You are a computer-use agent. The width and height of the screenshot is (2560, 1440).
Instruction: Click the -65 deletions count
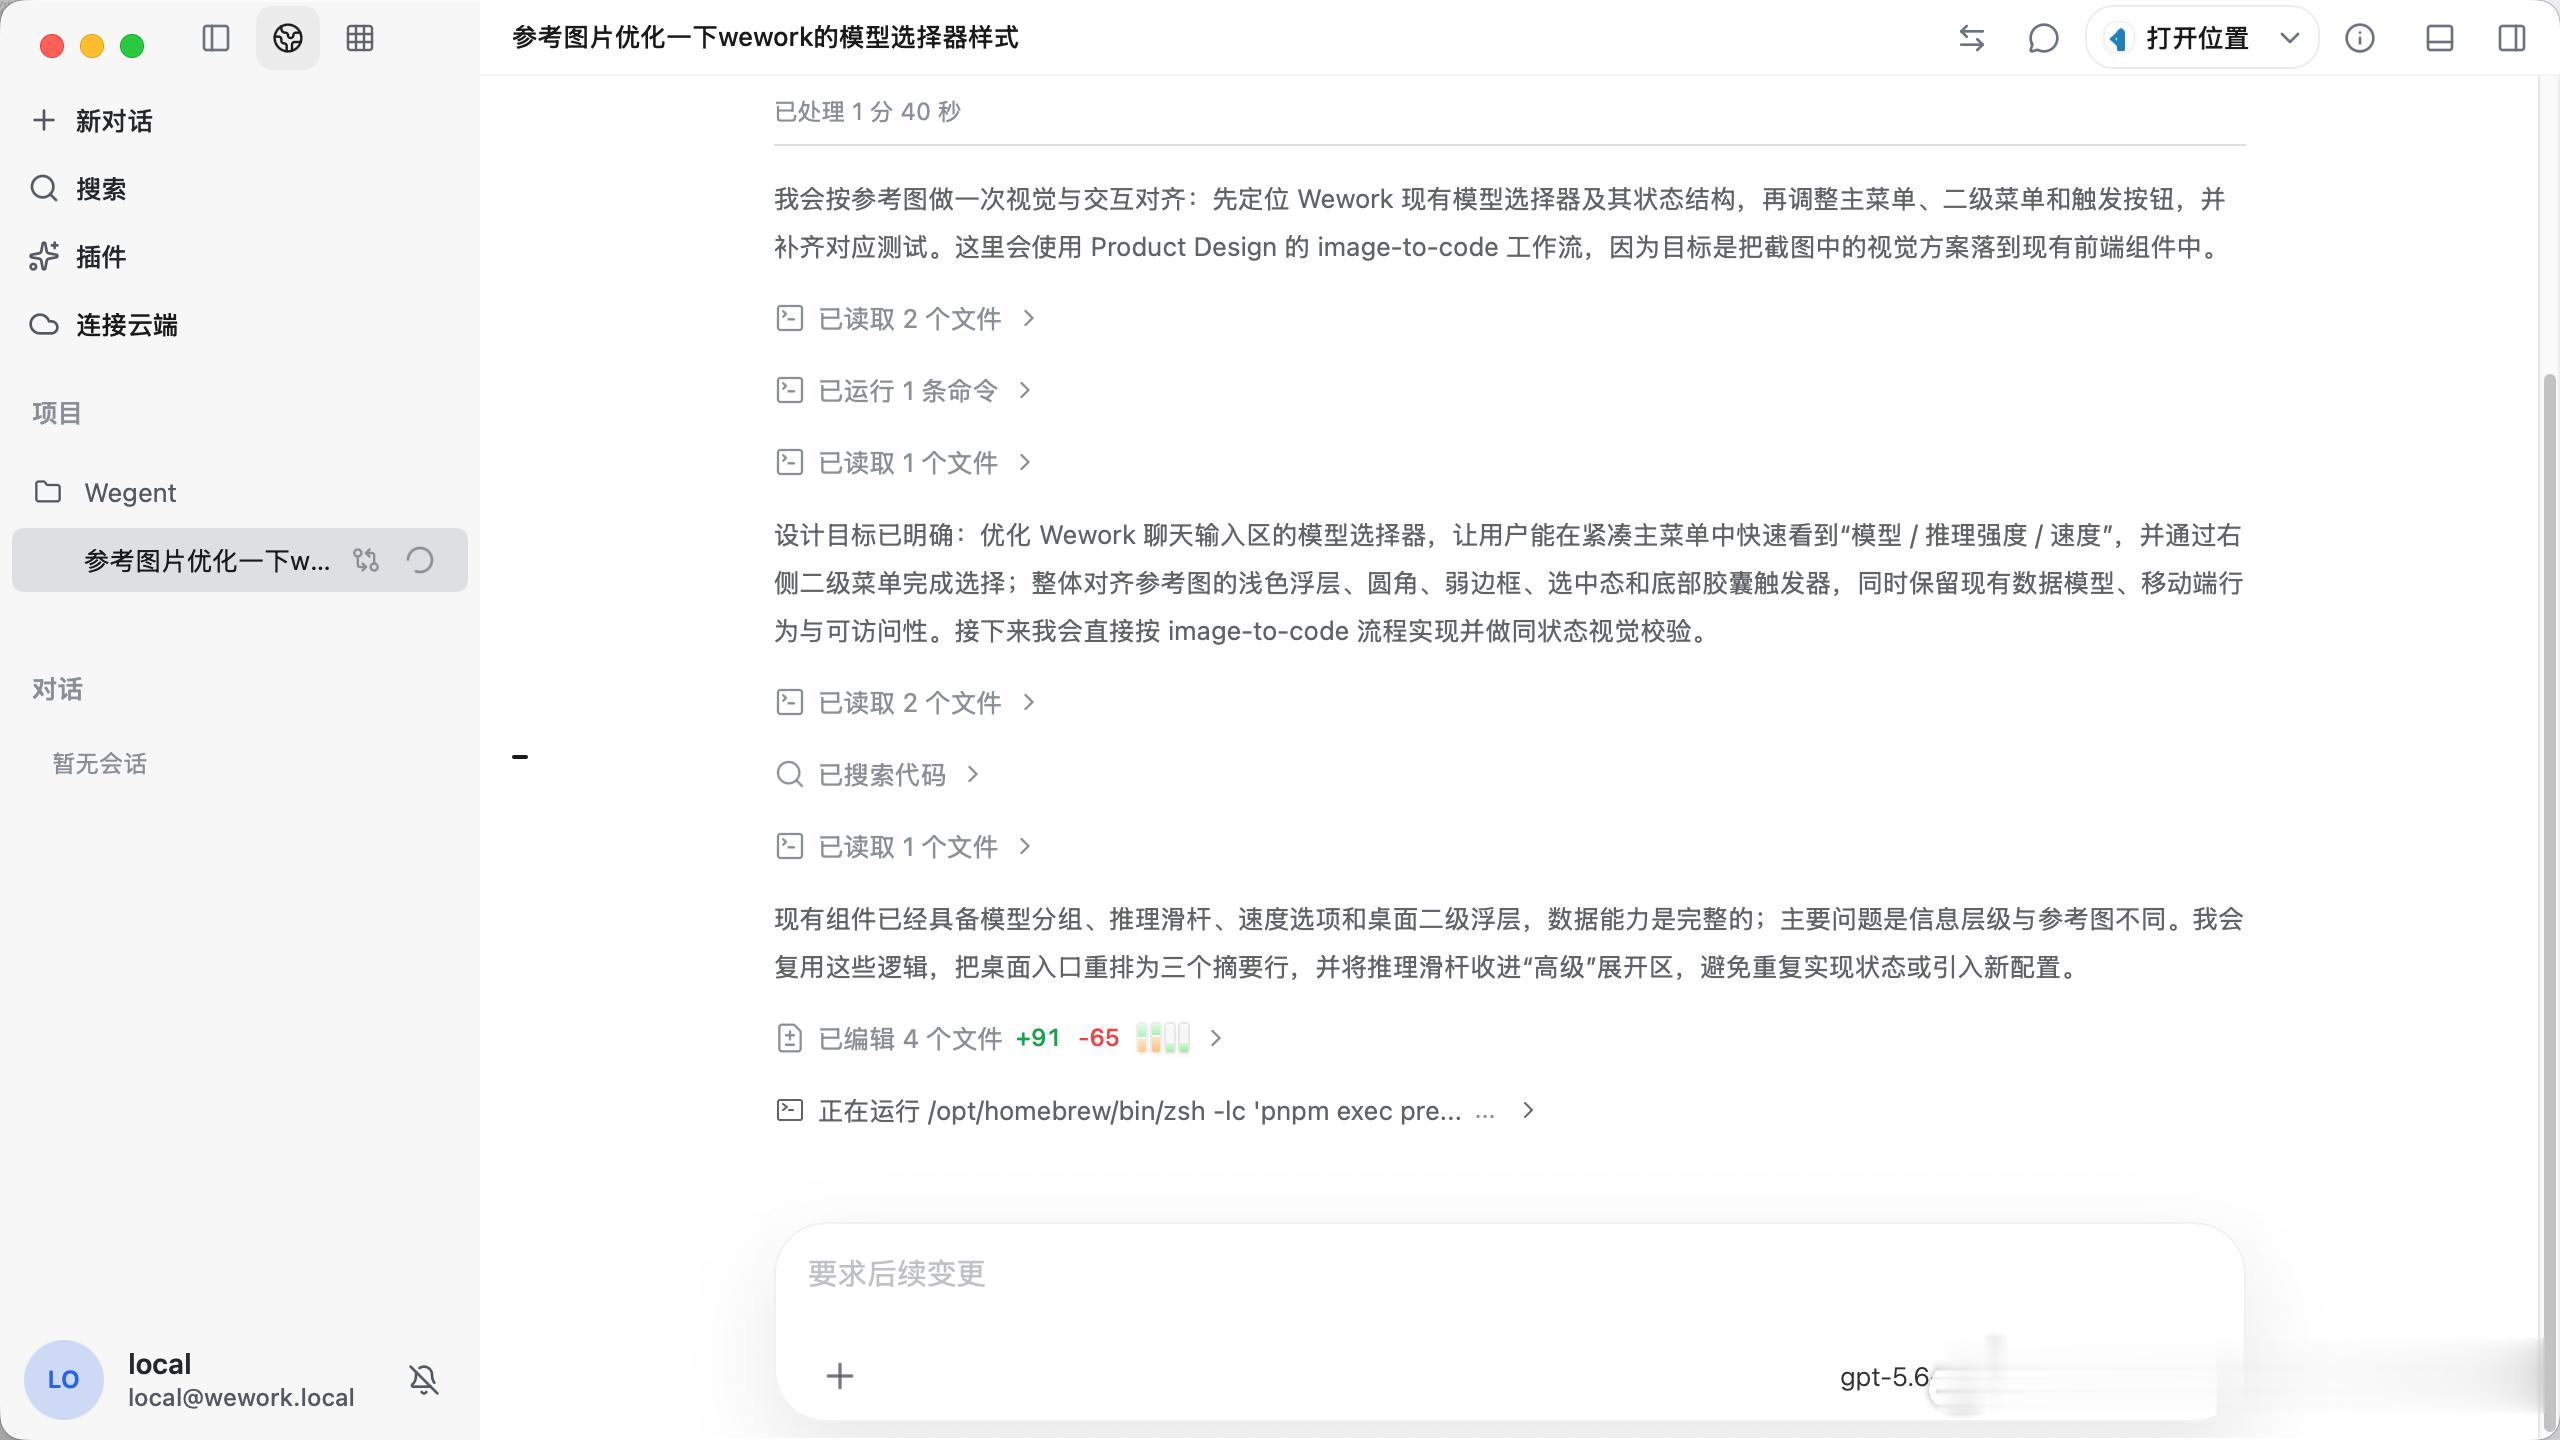tap(1098, 1038)
